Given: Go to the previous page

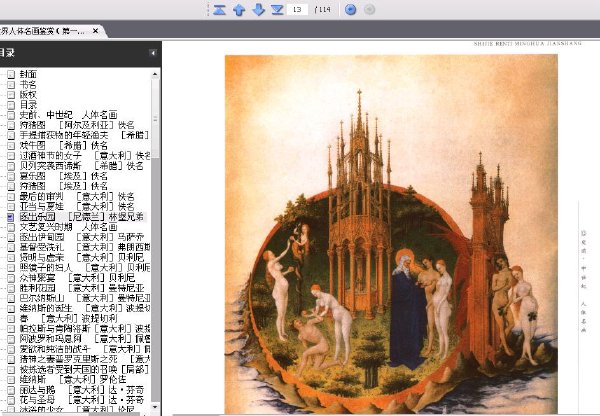Looking at the screenshot, I should tap(239, 10).
